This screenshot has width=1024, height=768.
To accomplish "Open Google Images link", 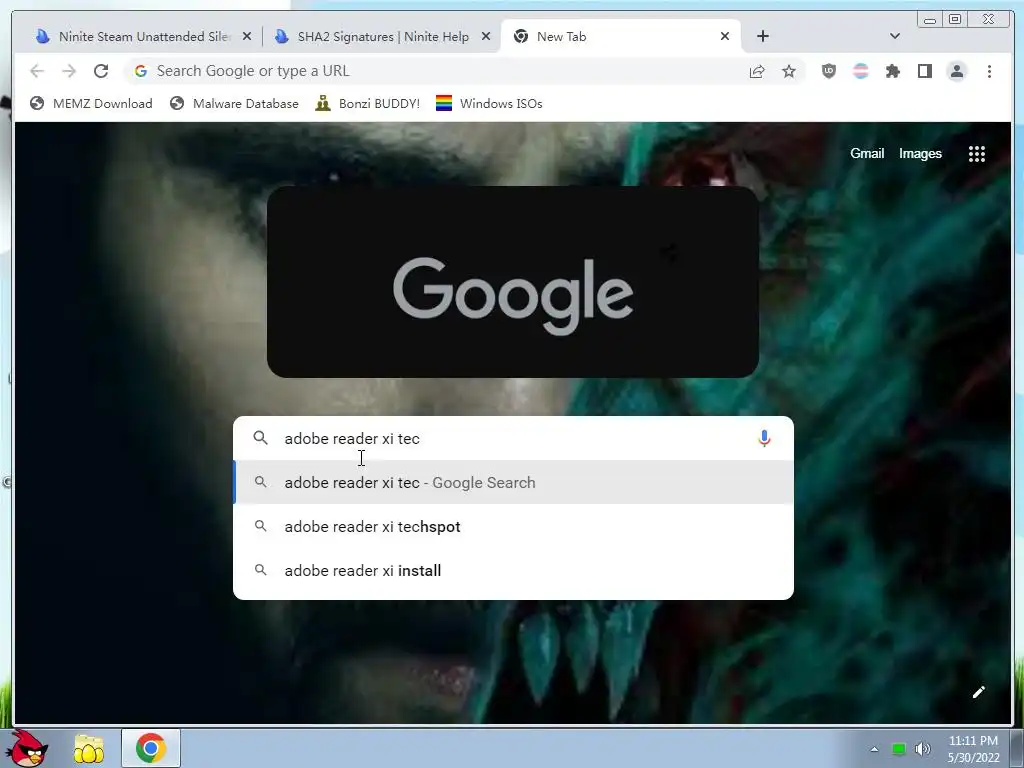I will point(920,153).
